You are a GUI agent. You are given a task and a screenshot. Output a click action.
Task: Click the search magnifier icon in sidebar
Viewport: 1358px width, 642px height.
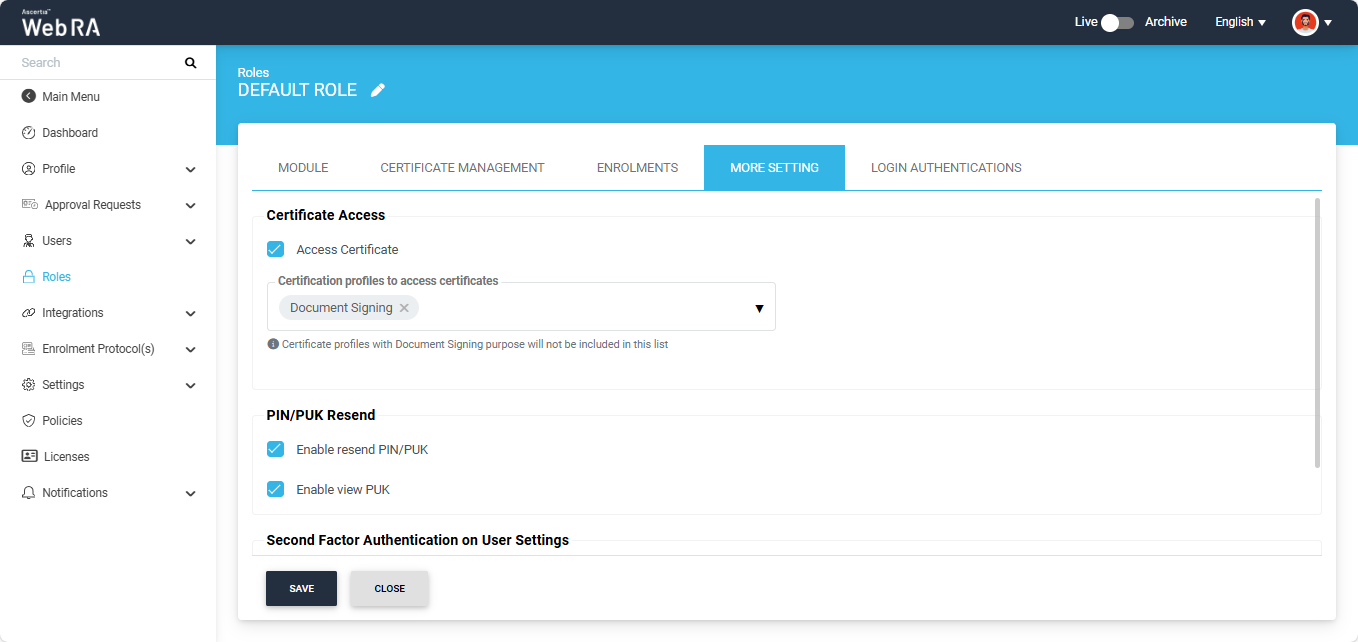click(190, 63)
